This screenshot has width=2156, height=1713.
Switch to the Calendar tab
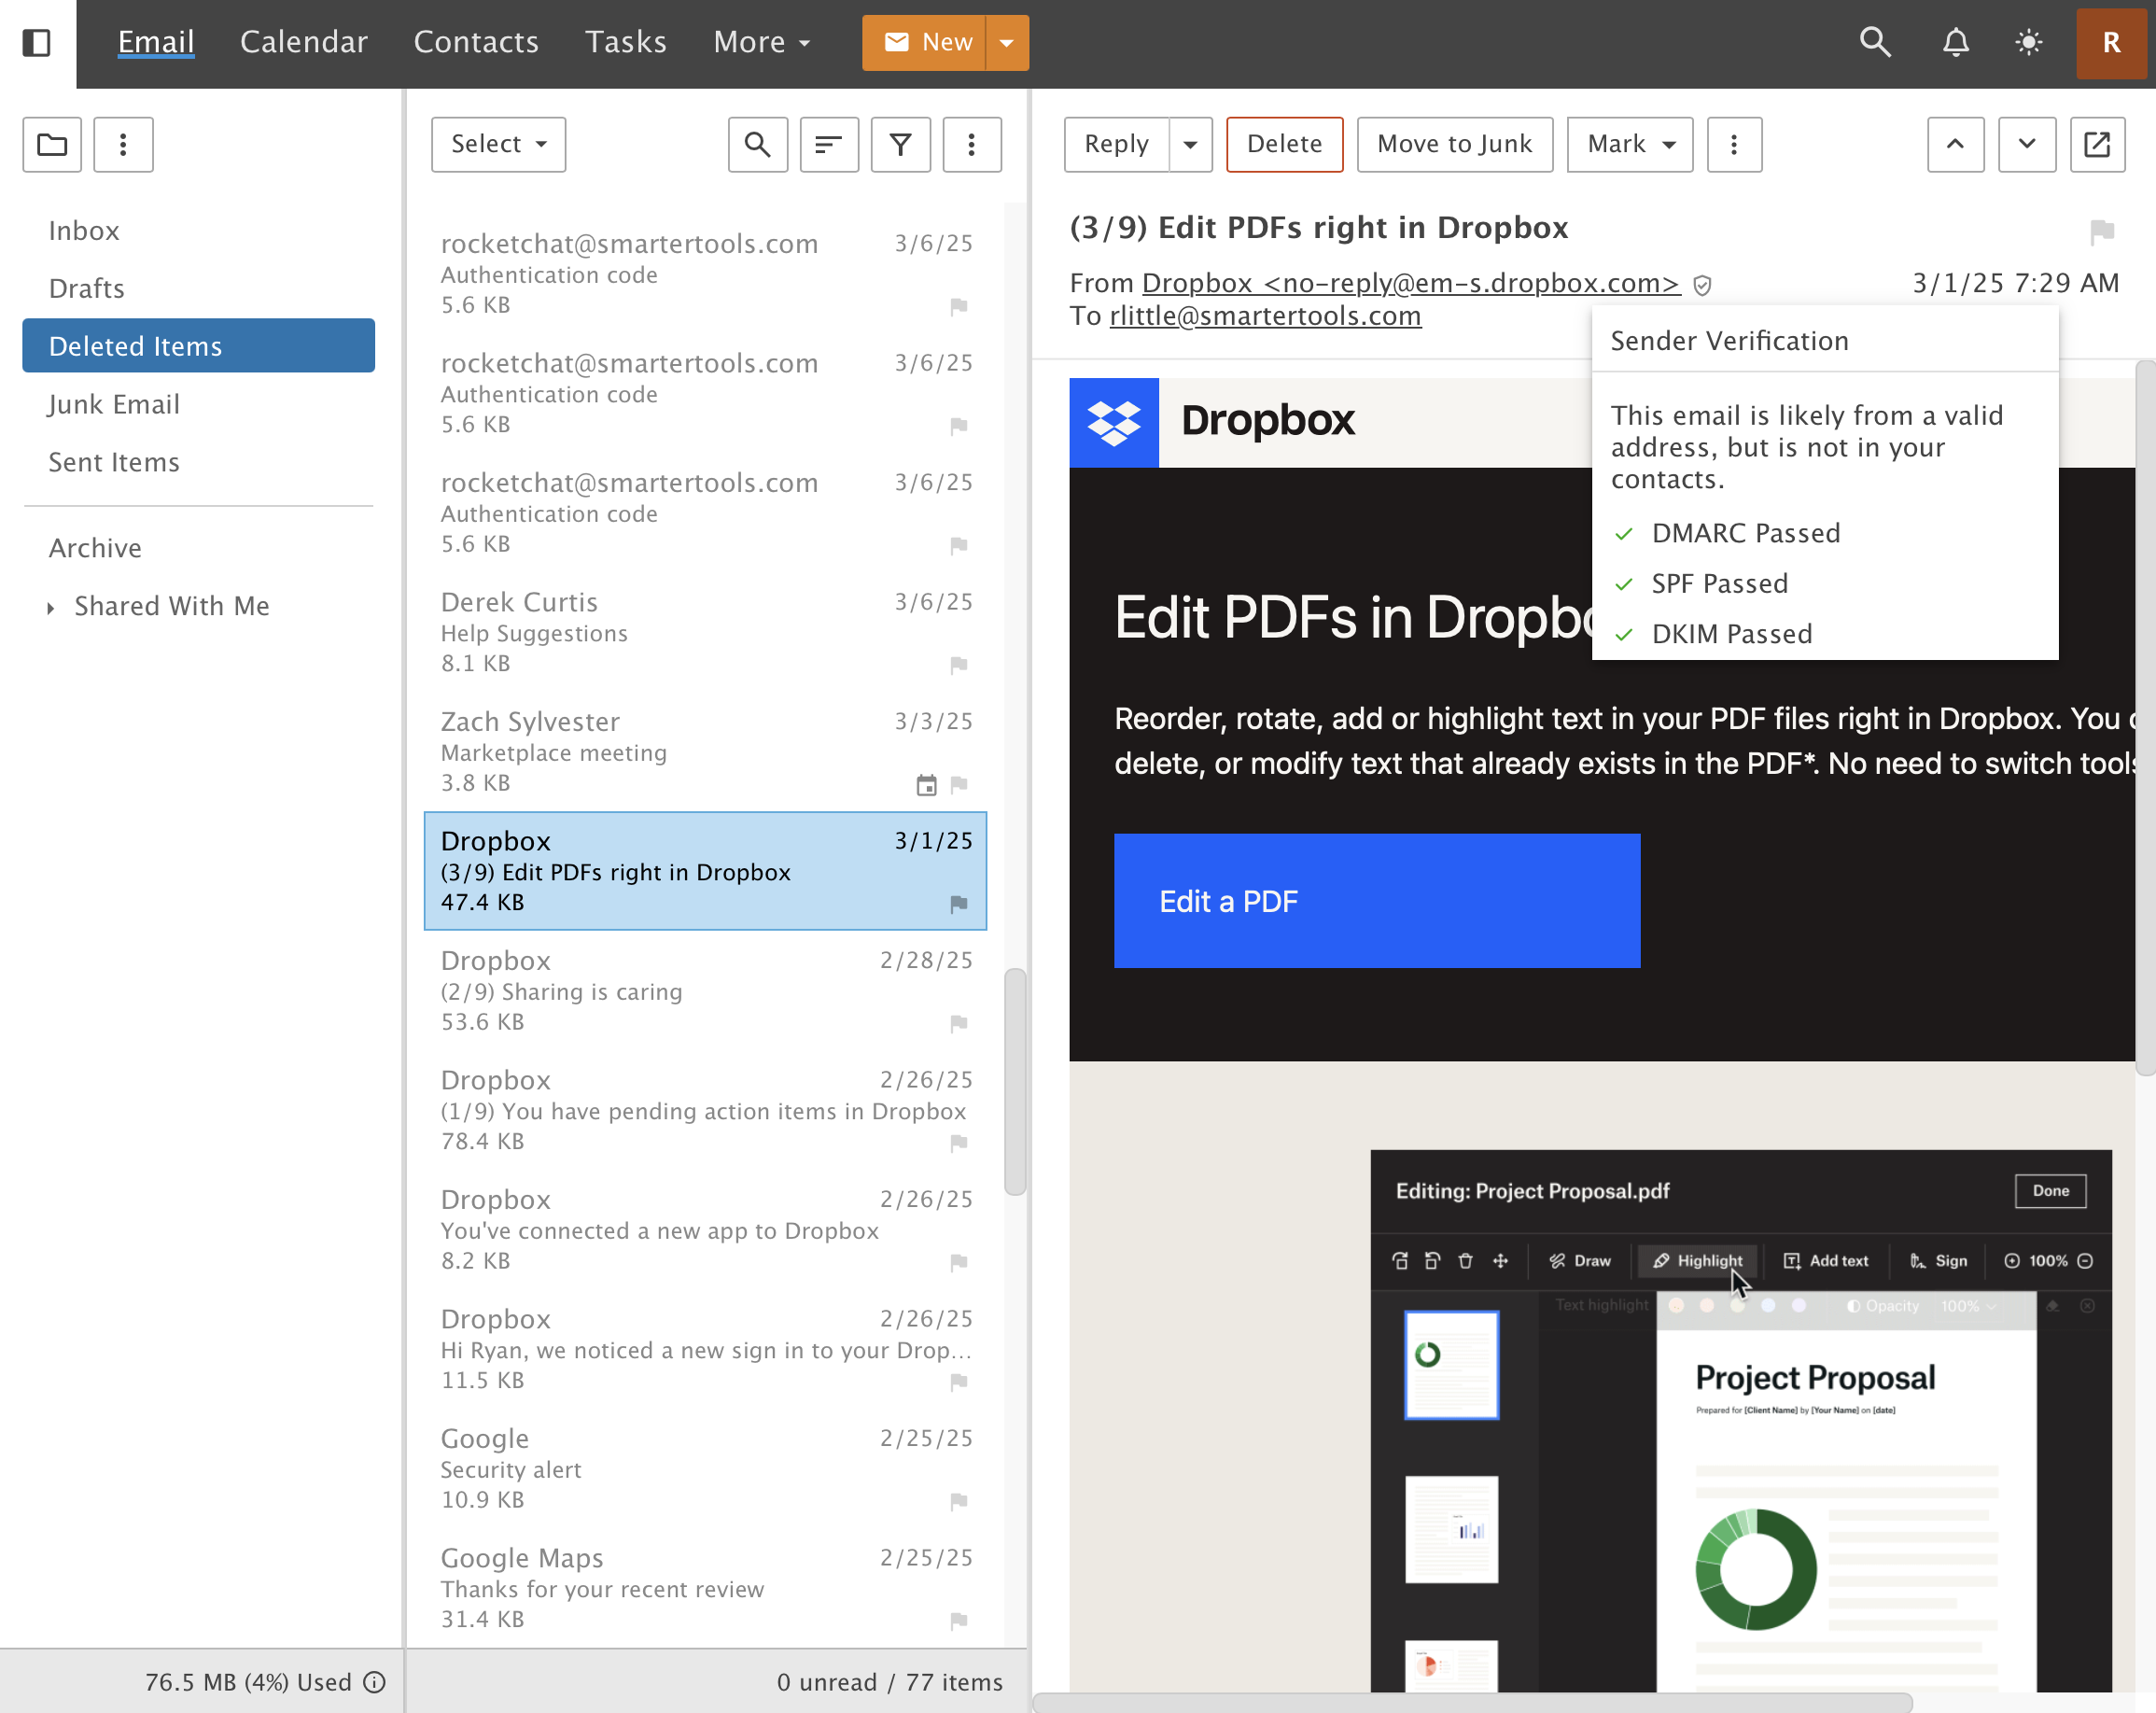(304, 42)
